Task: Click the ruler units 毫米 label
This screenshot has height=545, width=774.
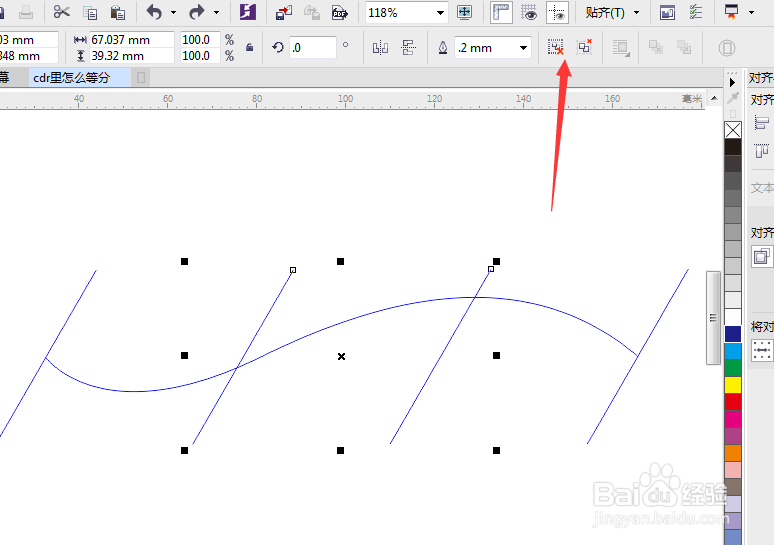Action: [692, 99]
